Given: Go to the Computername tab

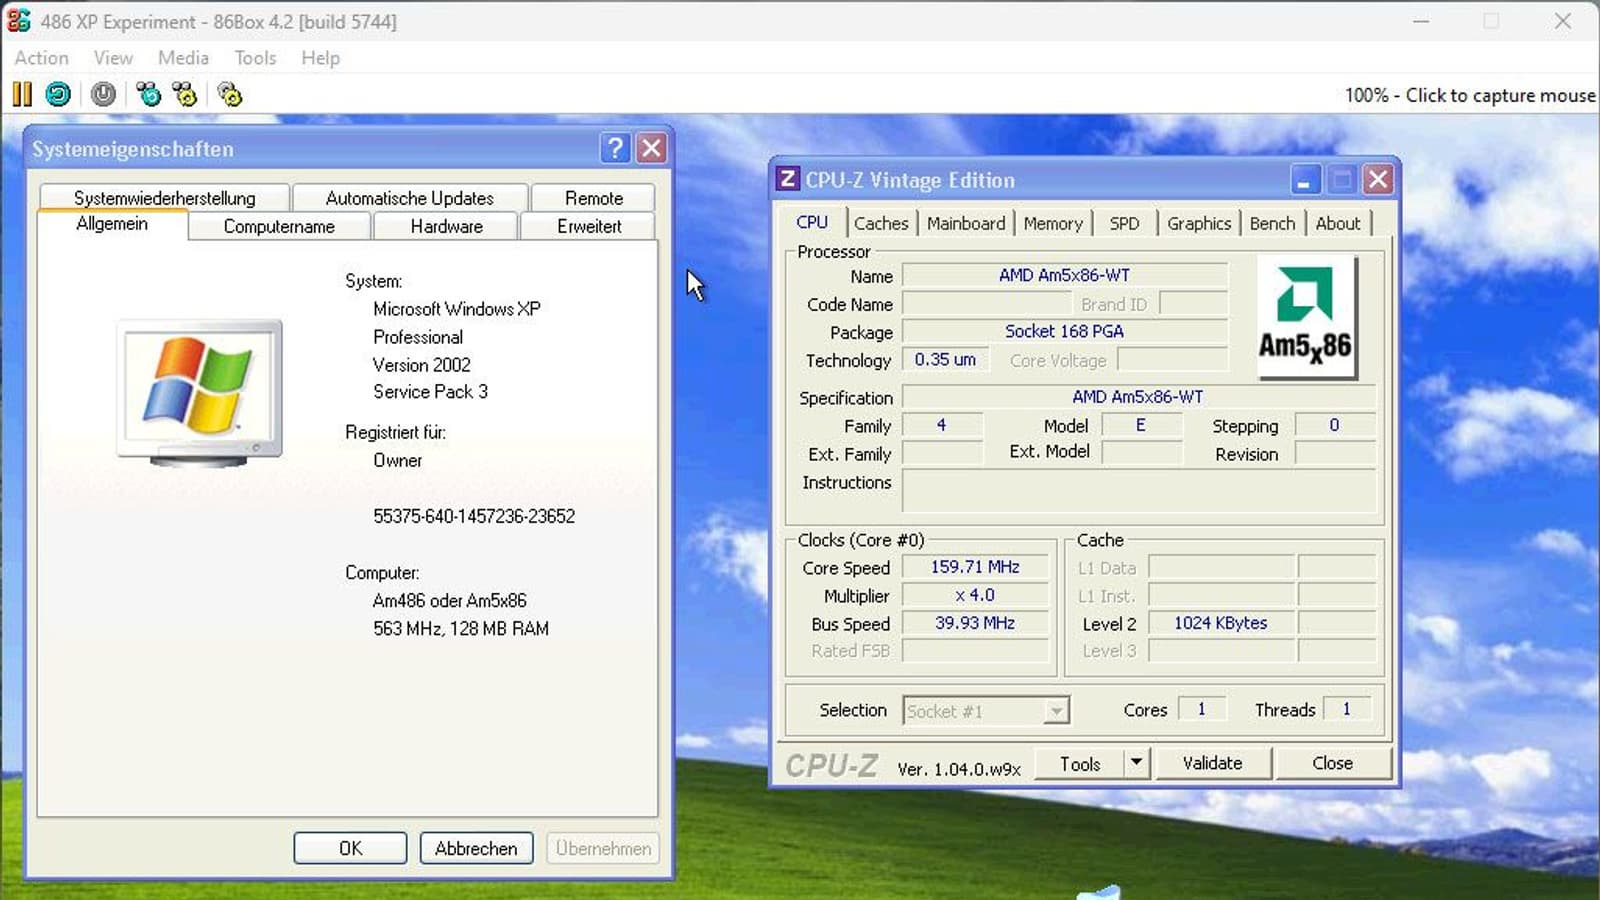Looking at the screenshot, I should (279, 226).
